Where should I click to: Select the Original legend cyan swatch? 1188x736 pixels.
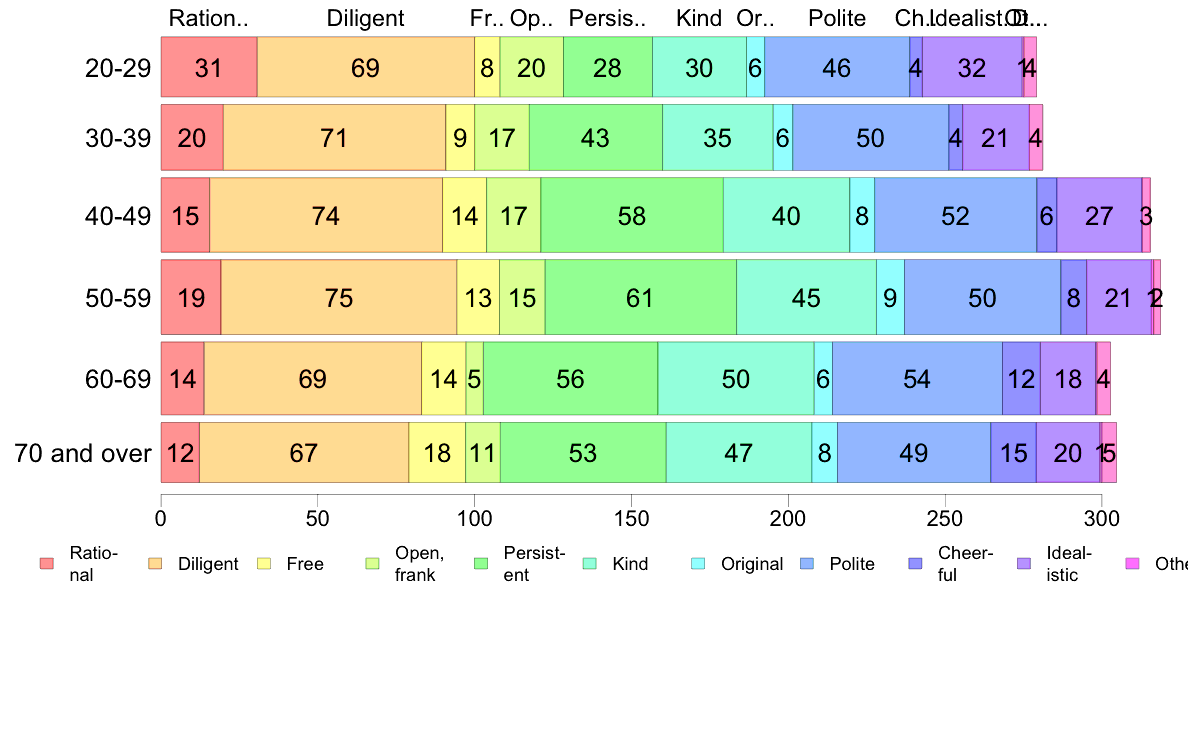click(x=699, y=563)
